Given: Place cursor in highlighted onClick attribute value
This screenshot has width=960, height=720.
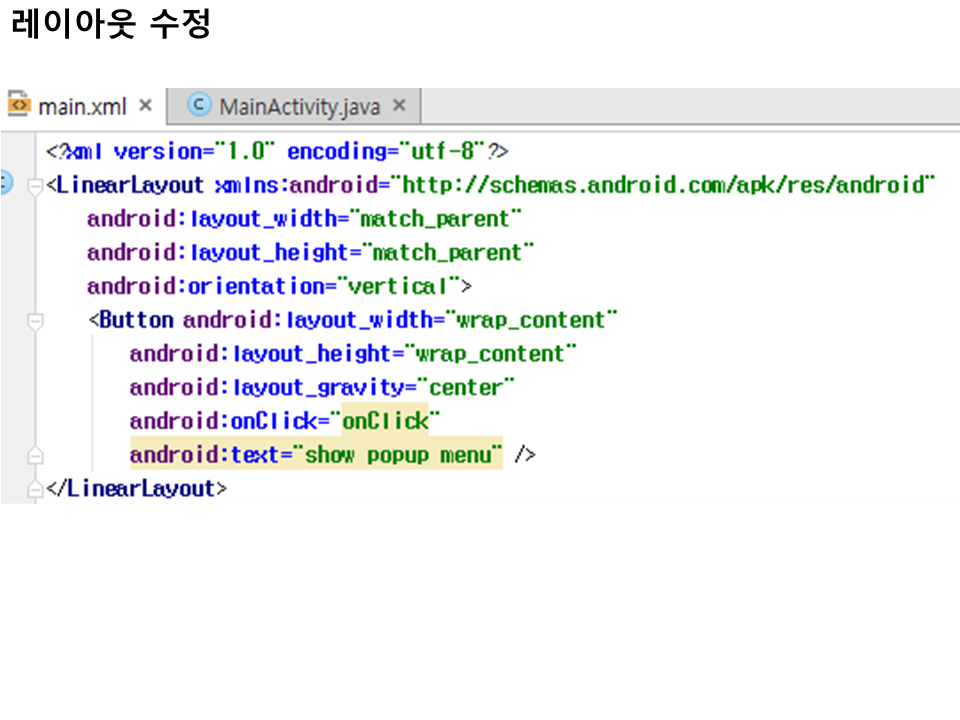Looking at the screenshot, I should [x=385, y=421].
